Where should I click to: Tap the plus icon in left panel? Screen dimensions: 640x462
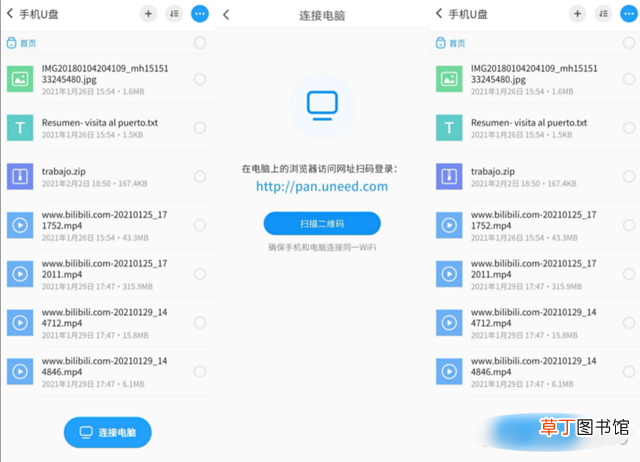point(148,14)
